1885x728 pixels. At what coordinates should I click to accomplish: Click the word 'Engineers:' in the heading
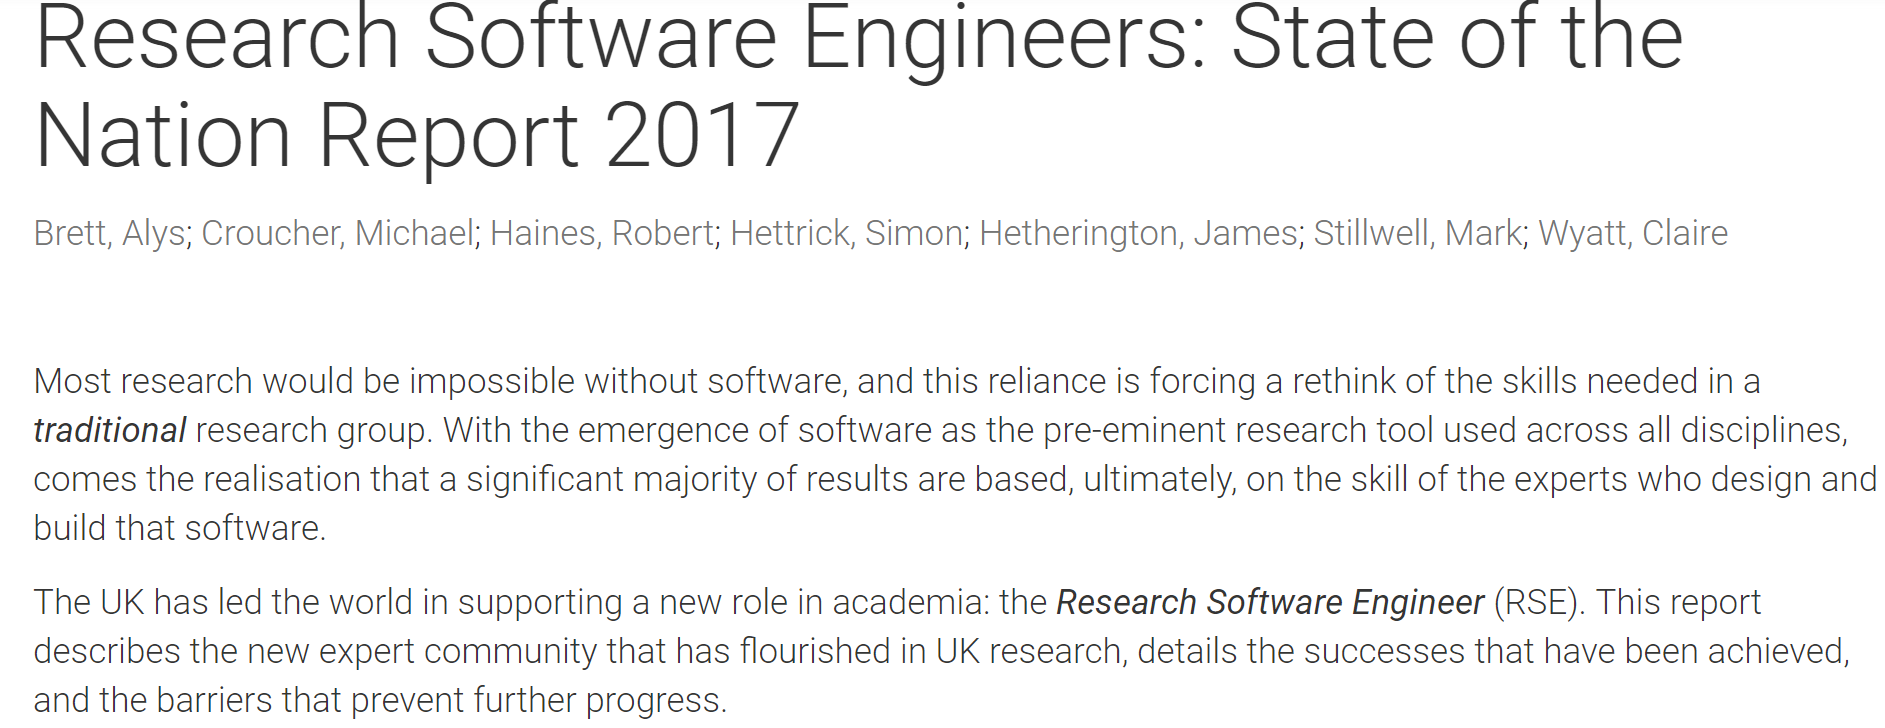tap(1005, 38)
